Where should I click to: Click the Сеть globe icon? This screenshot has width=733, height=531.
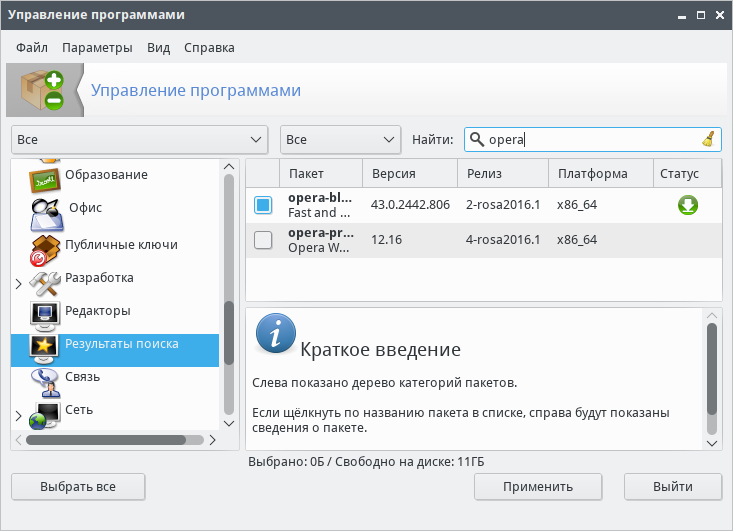pyautogui.click(x=45, y=413)
